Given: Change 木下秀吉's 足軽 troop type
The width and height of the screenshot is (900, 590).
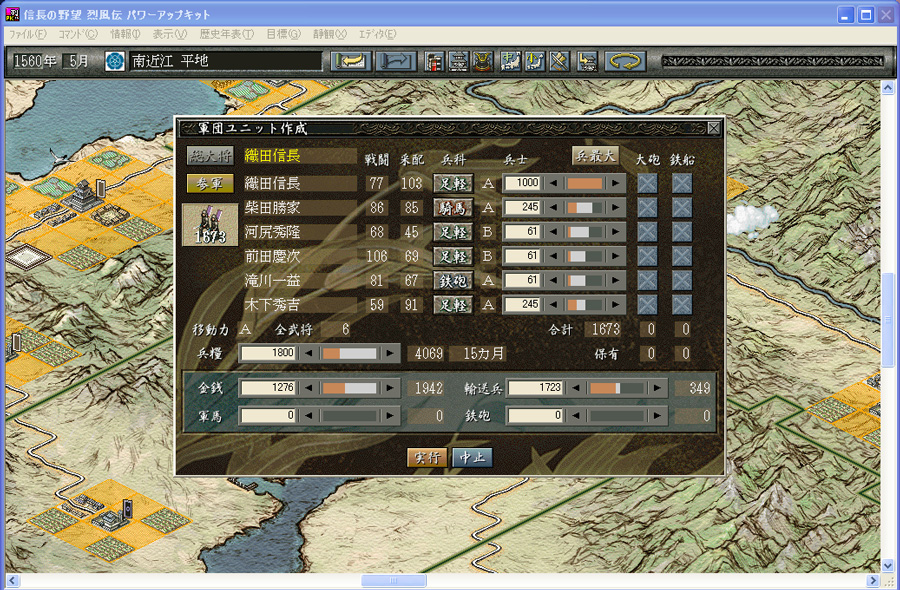Looking at the screenshot, I should pos(453,305).
